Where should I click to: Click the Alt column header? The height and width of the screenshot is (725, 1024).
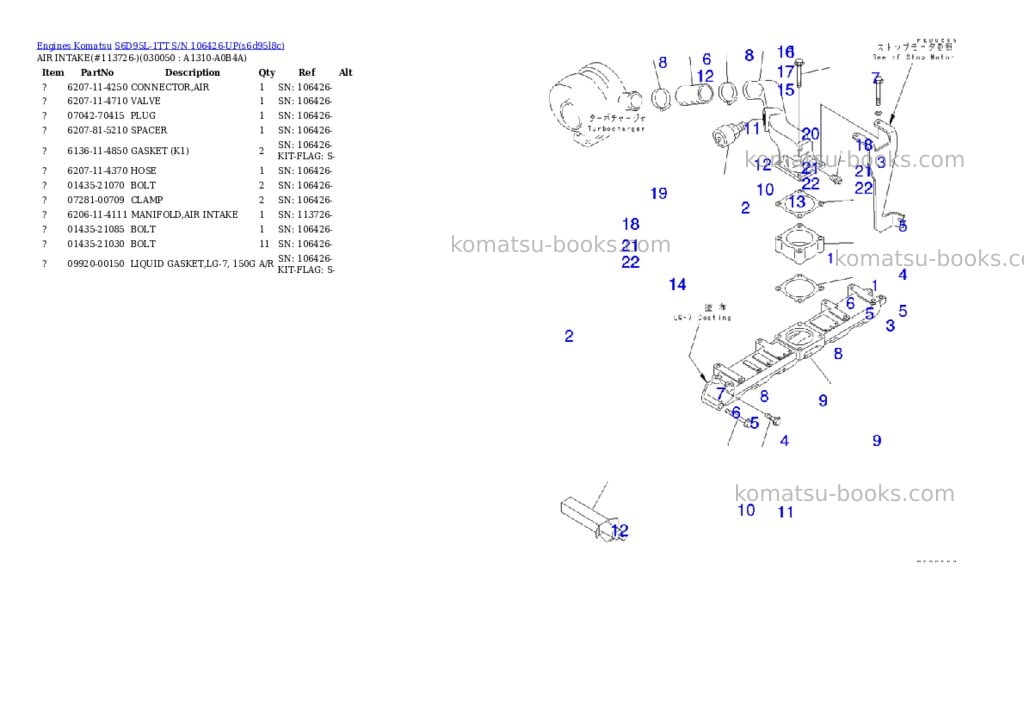point(345,72)
